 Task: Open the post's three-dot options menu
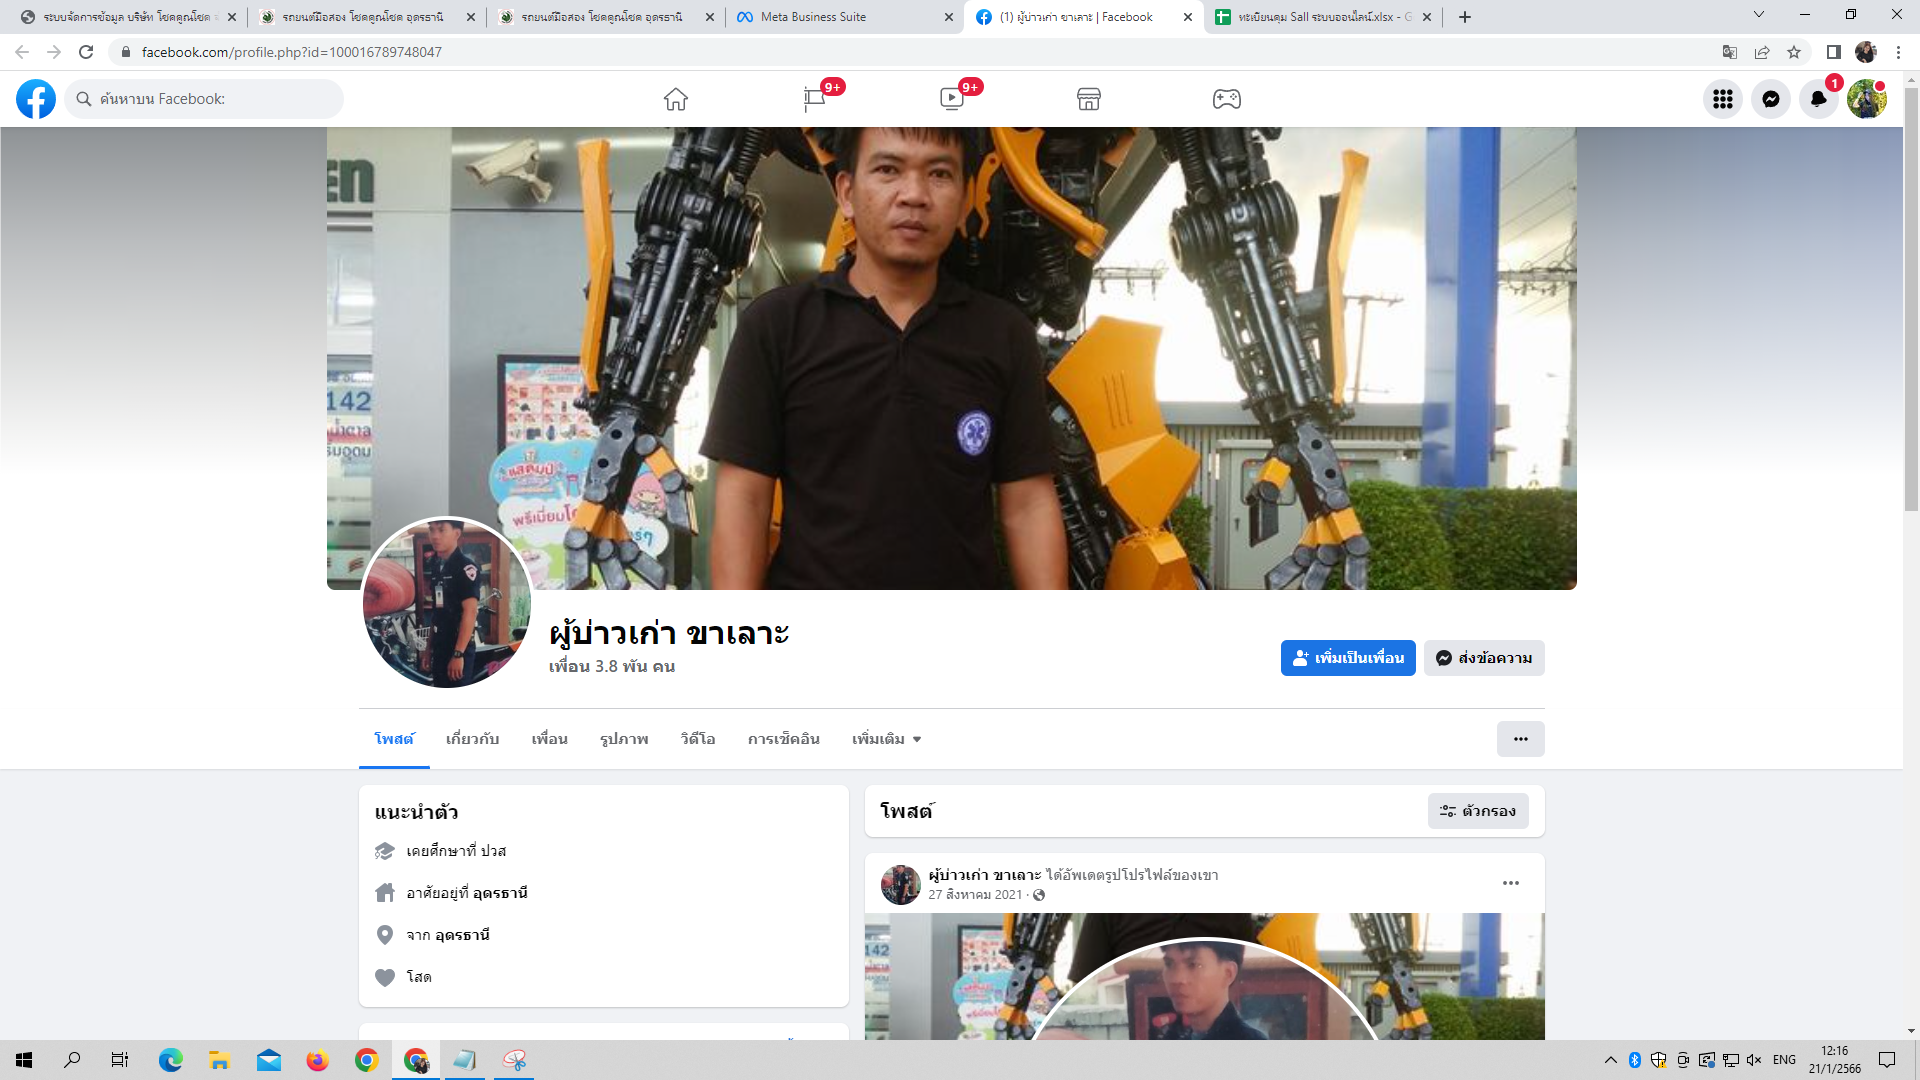click(1510, 883)
